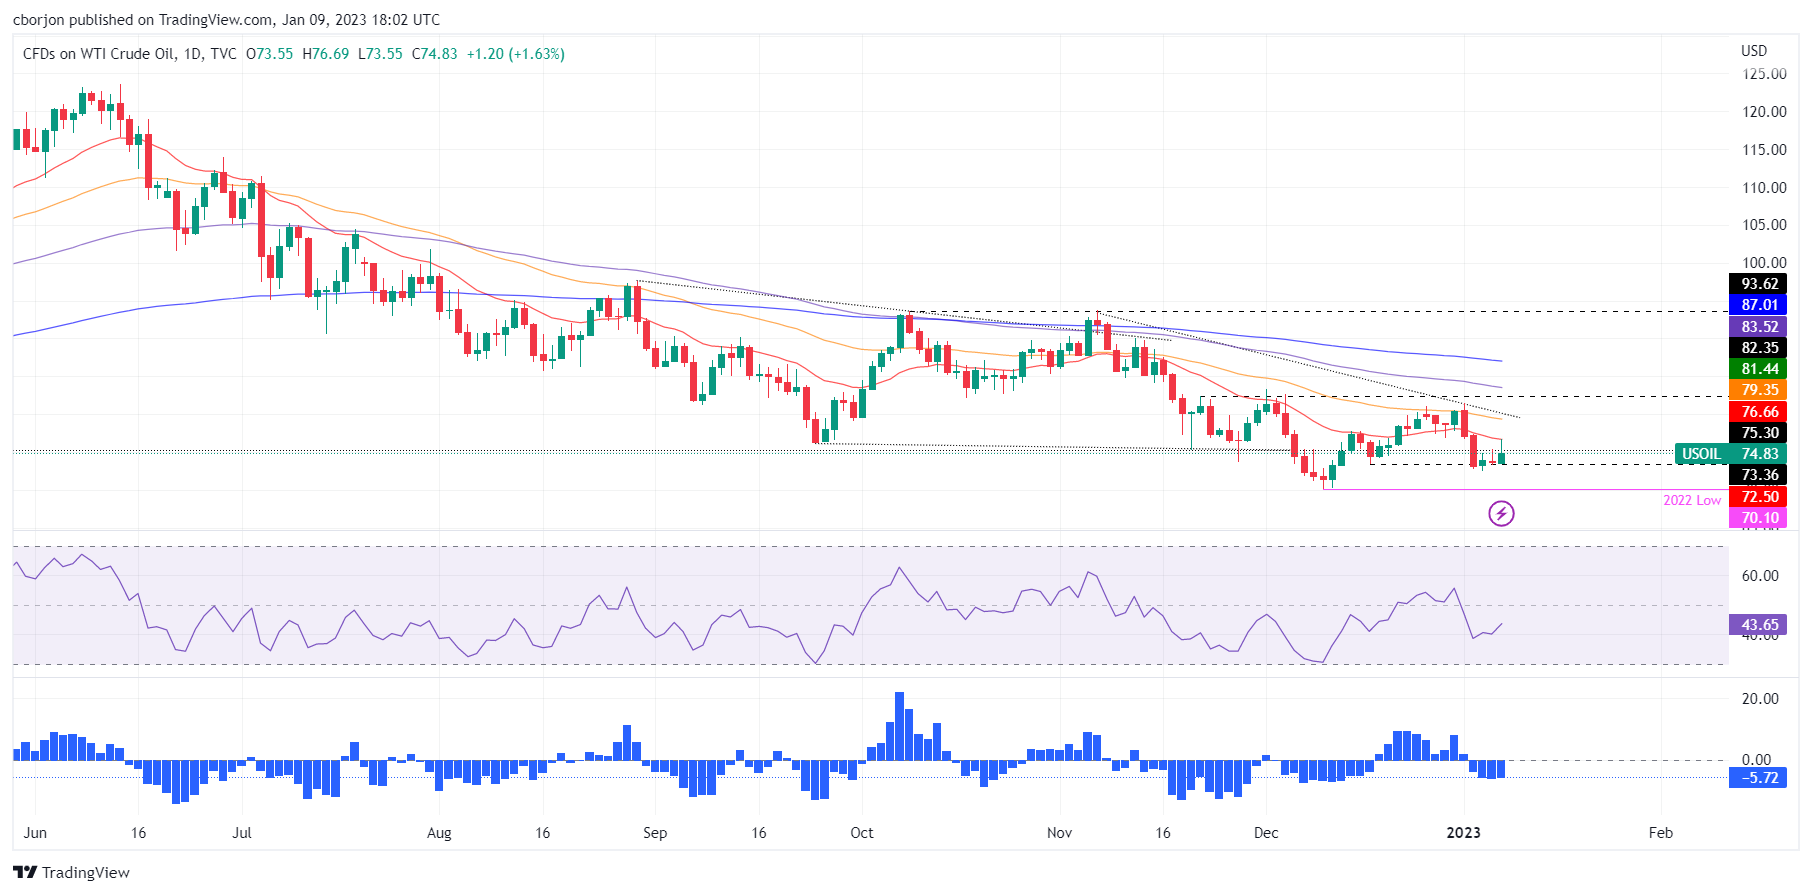1812x894 pixels.
Task: Click the black 93.62 price level label
Action: point(1759,284)
